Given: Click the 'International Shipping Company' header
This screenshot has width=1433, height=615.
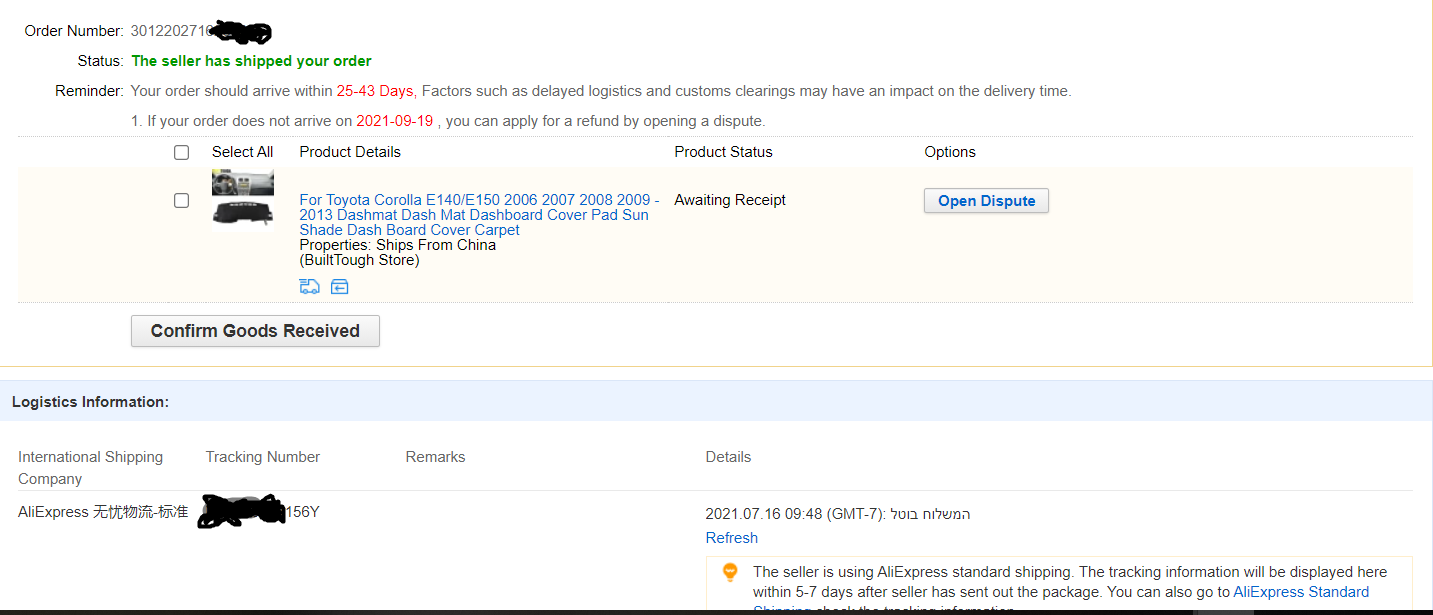Looking at the screenshot, I should [x=90, y=468].
